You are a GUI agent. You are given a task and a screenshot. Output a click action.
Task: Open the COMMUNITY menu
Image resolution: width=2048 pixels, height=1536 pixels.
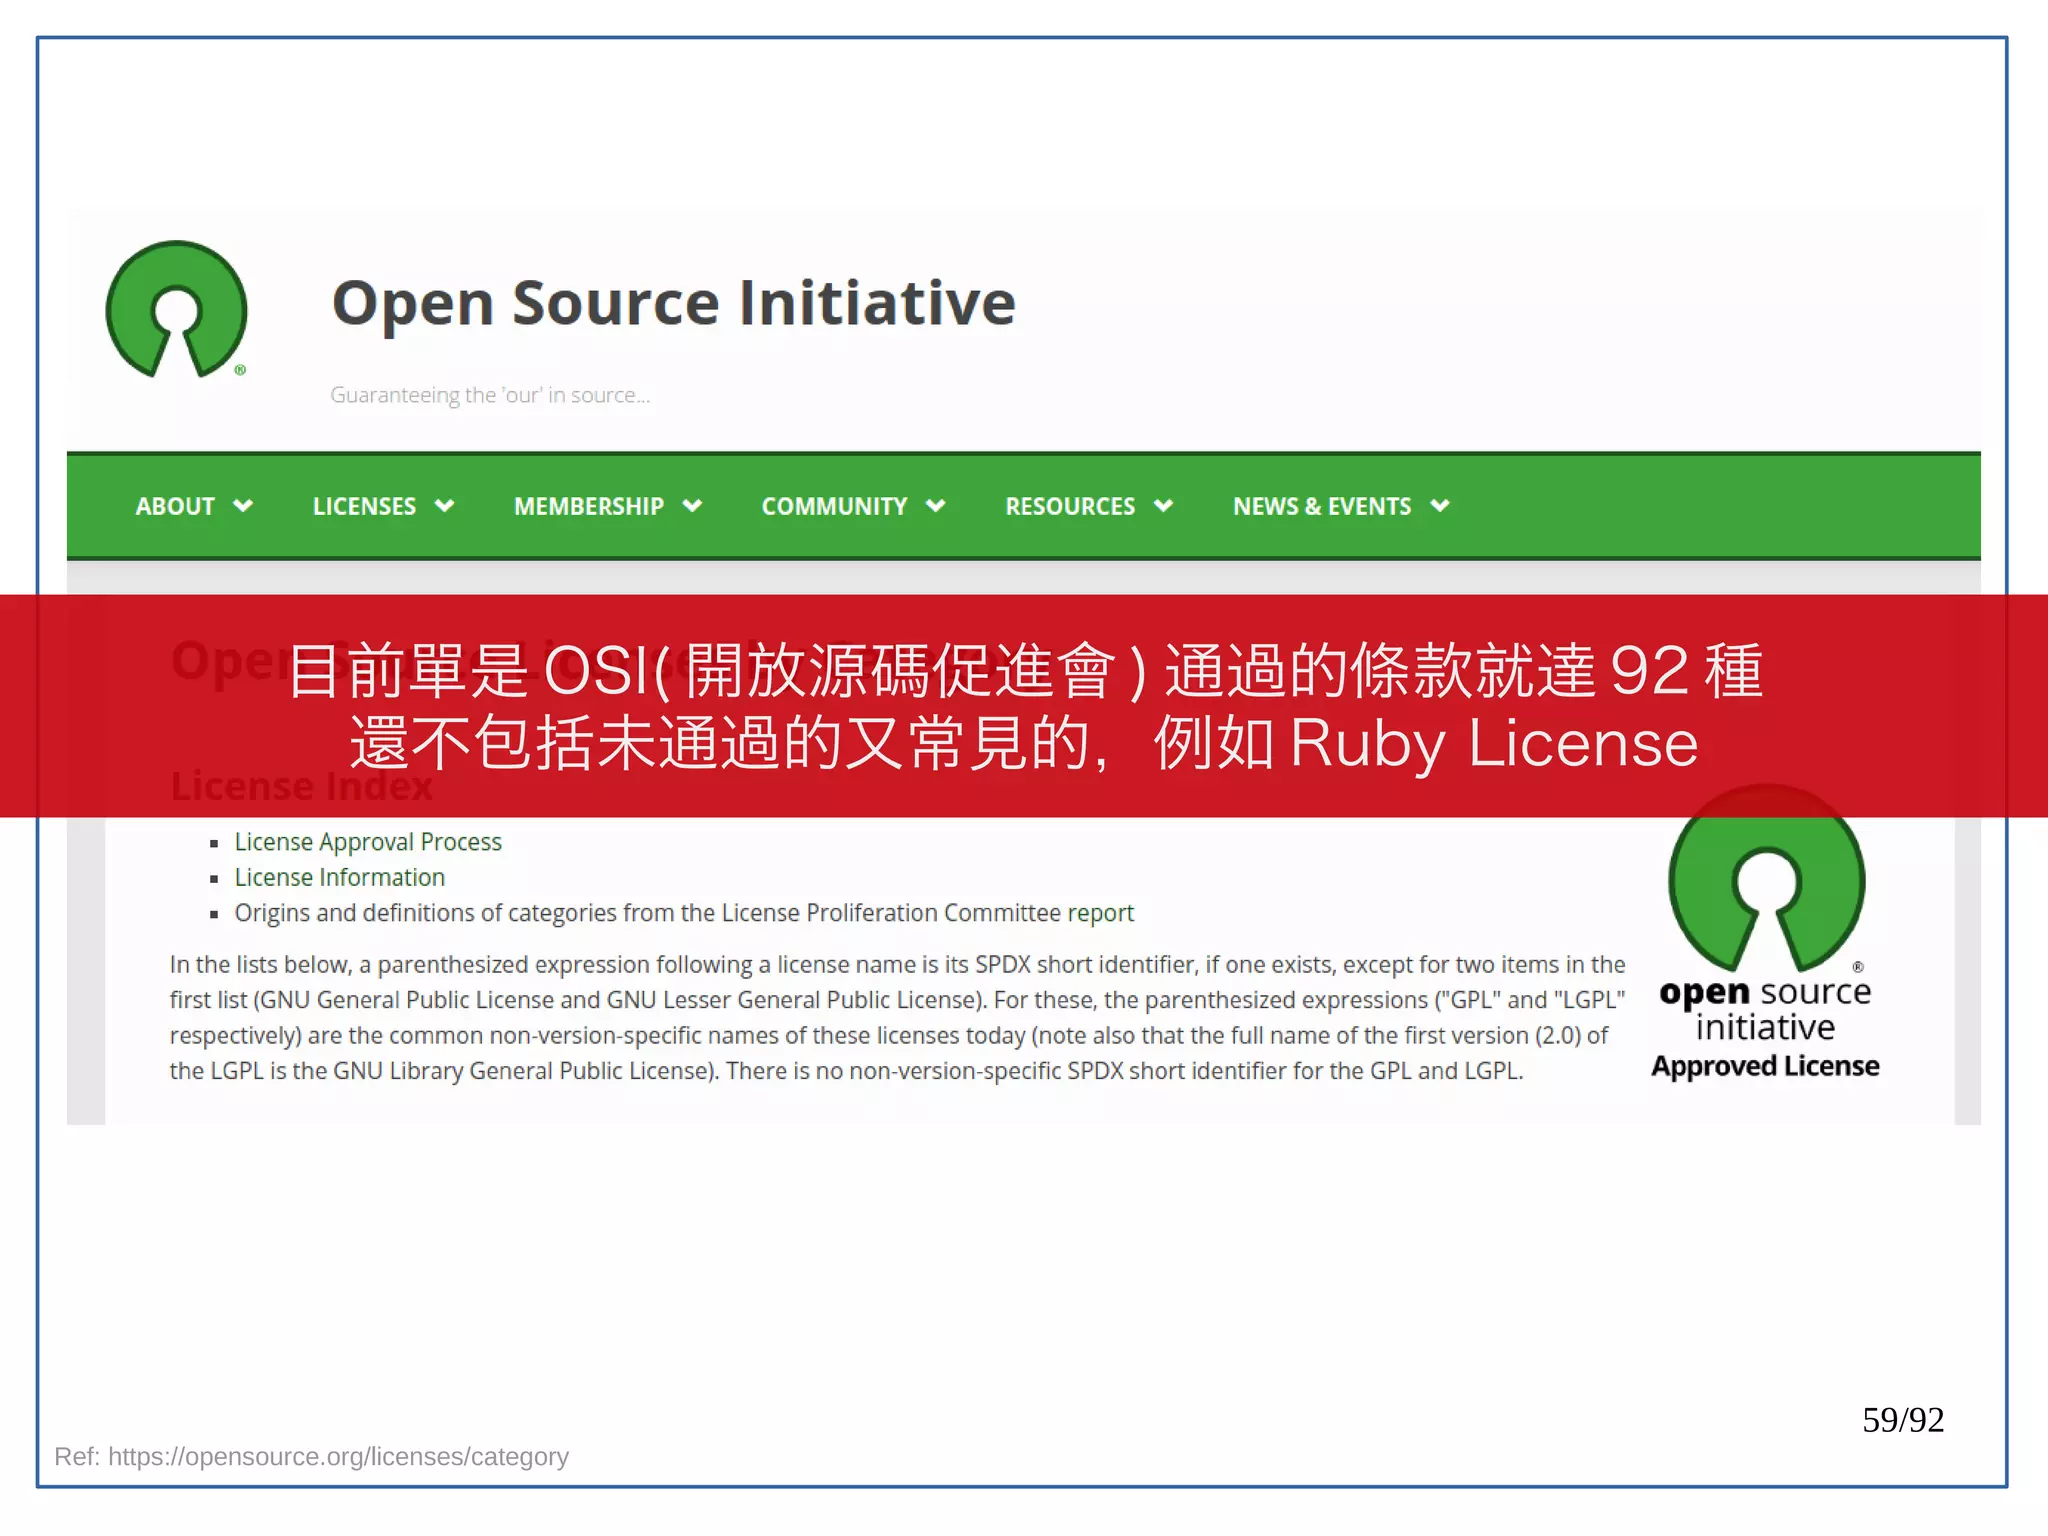click(834, 506)
